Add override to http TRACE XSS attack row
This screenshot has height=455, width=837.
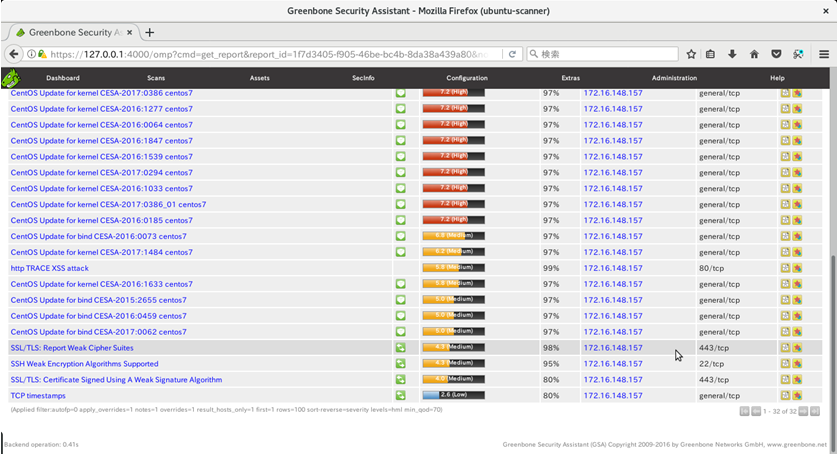(x=797, y=268)
